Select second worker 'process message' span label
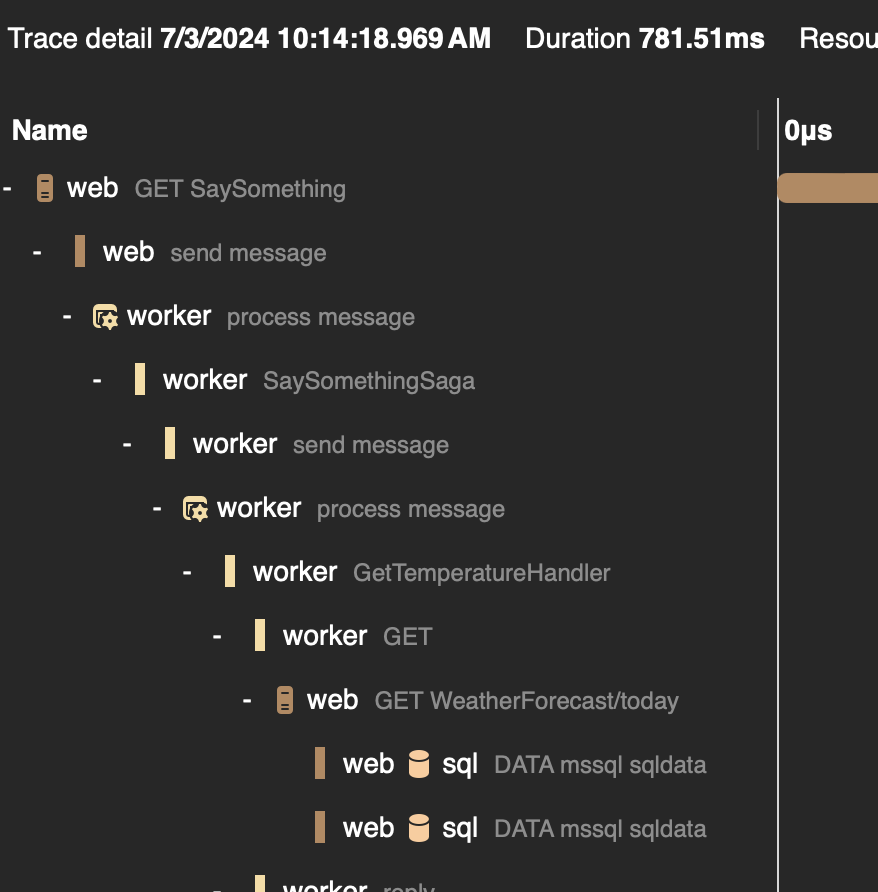The width and height of the screenshot is (878, 892). [411, 509]
